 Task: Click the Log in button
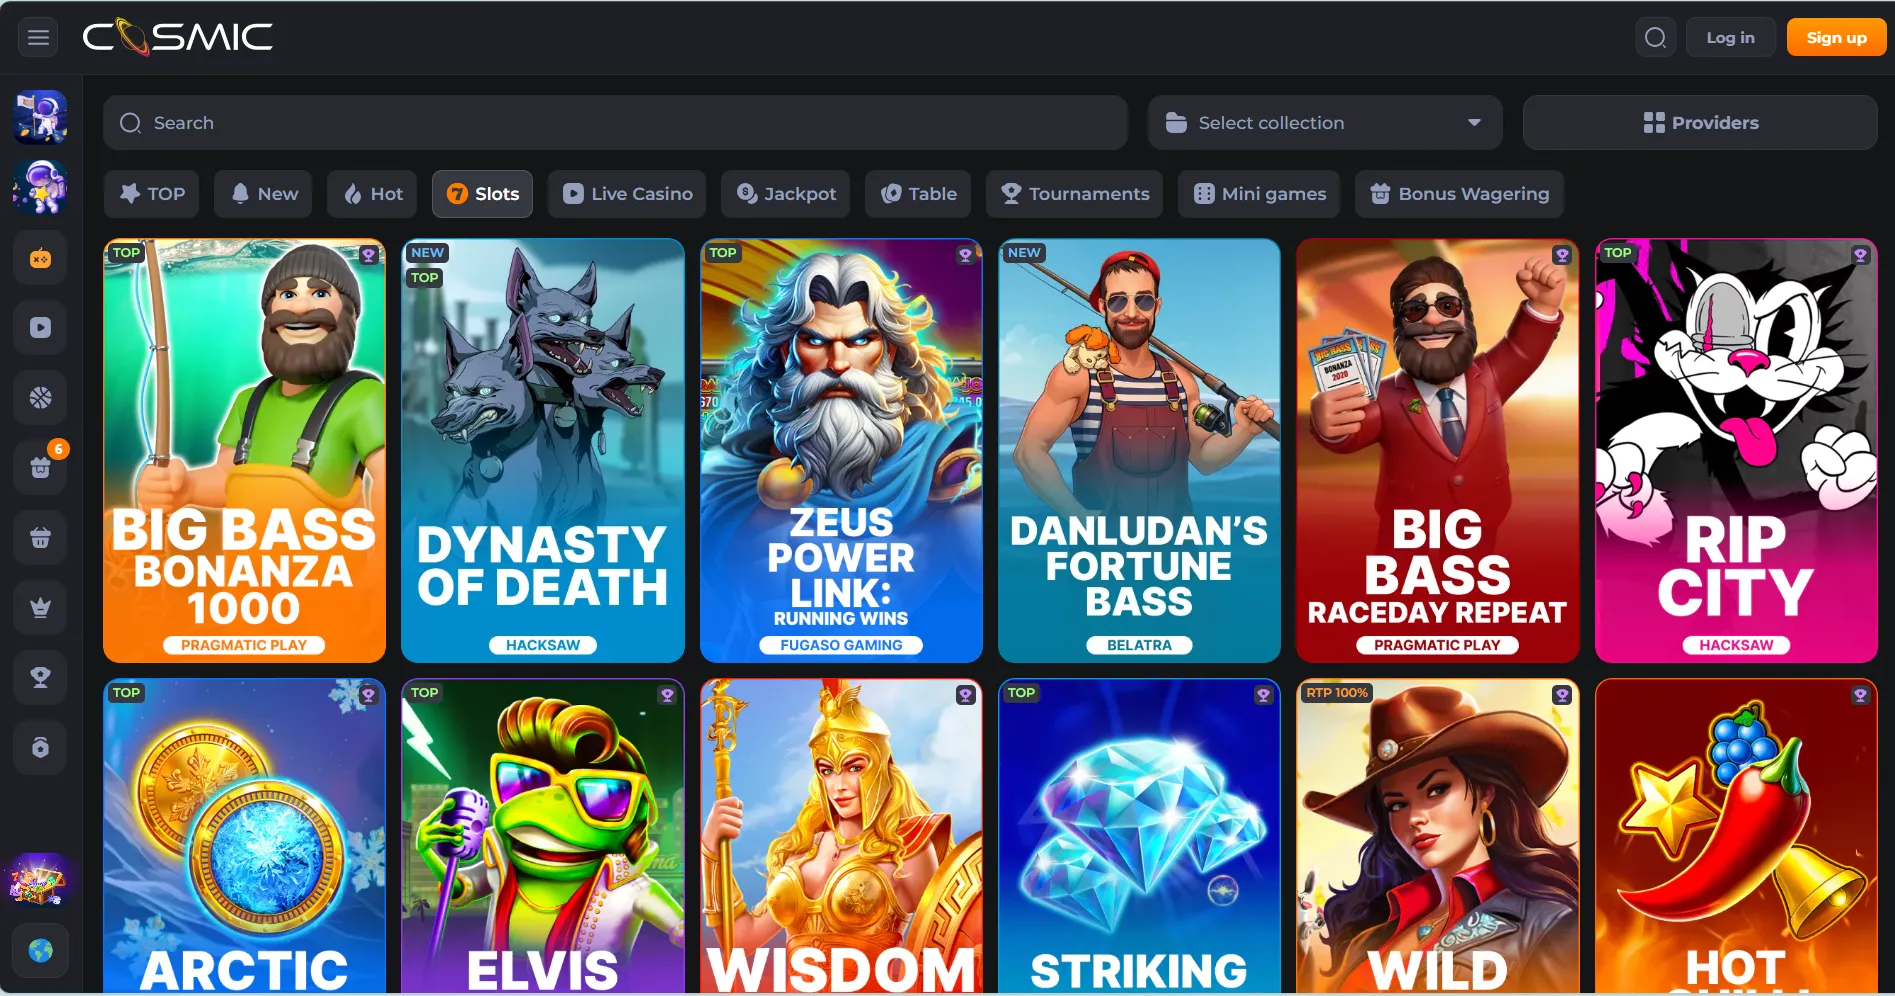1731,38
